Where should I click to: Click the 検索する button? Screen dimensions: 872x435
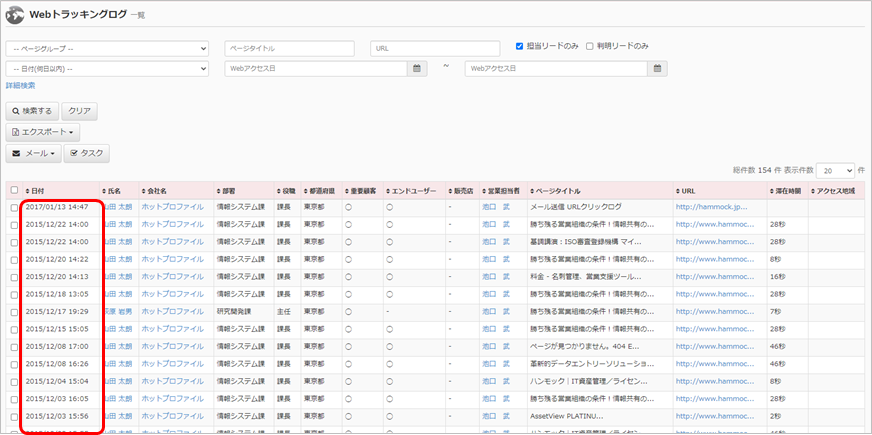click(x=32, y=111)
